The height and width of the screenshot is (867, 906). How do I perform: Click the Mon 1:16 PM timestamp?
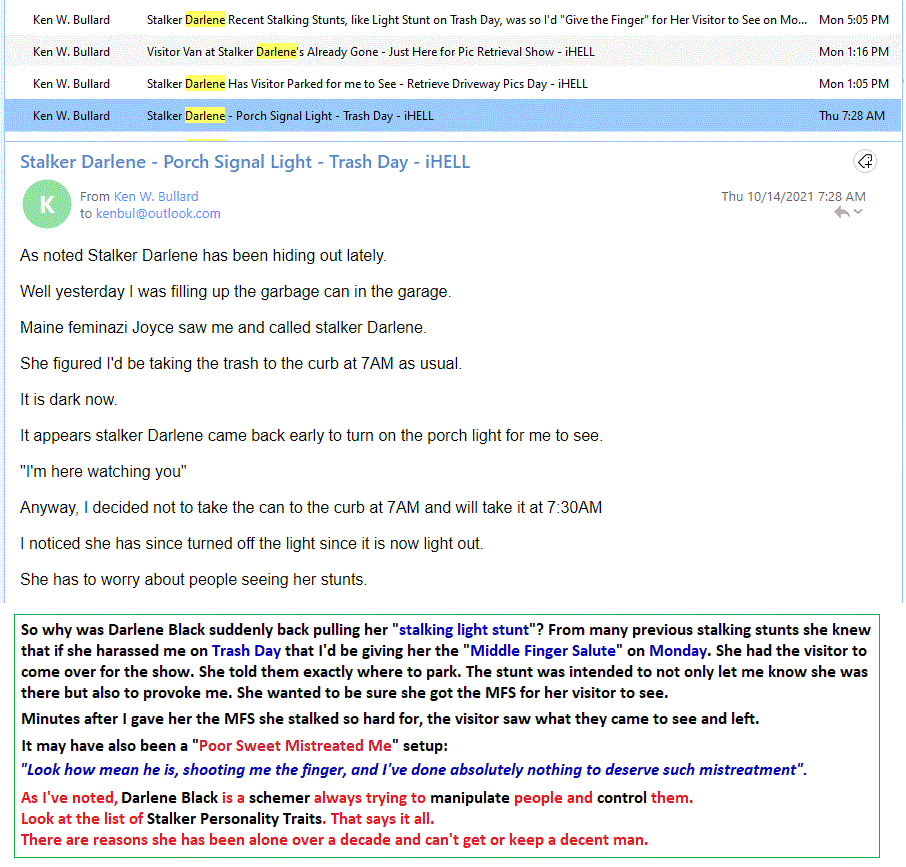pos(853,51)
